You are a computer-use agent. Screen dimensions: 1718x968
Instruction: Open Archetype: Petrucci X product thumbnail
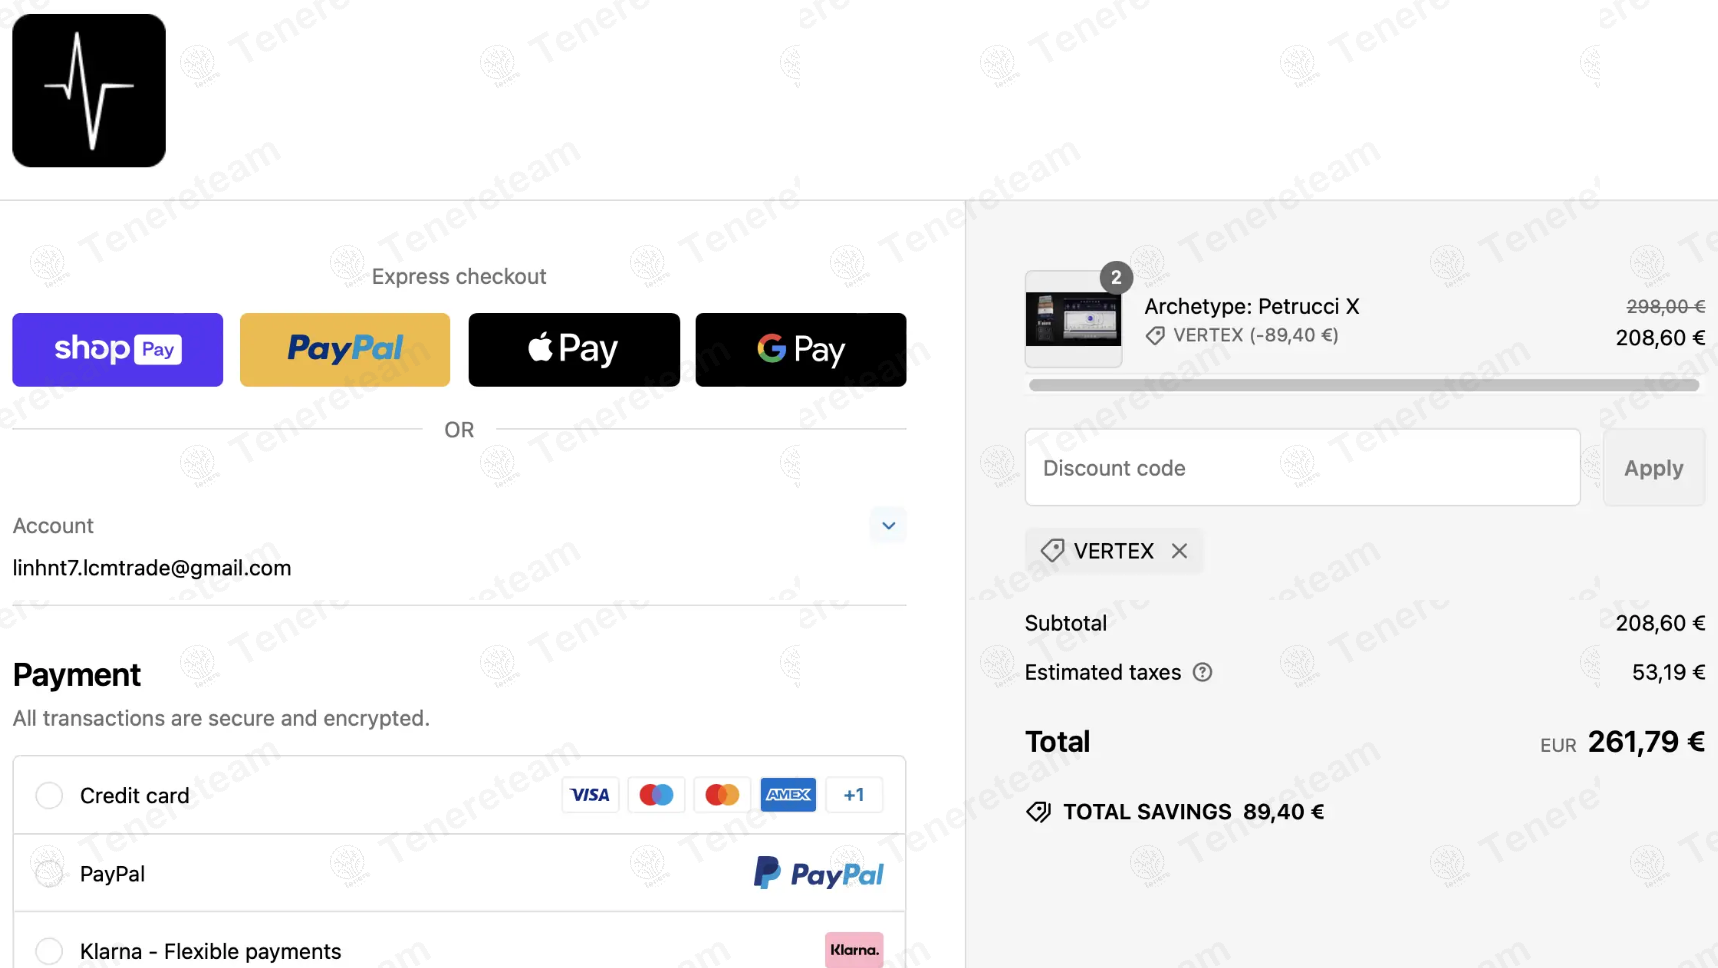1073,319
